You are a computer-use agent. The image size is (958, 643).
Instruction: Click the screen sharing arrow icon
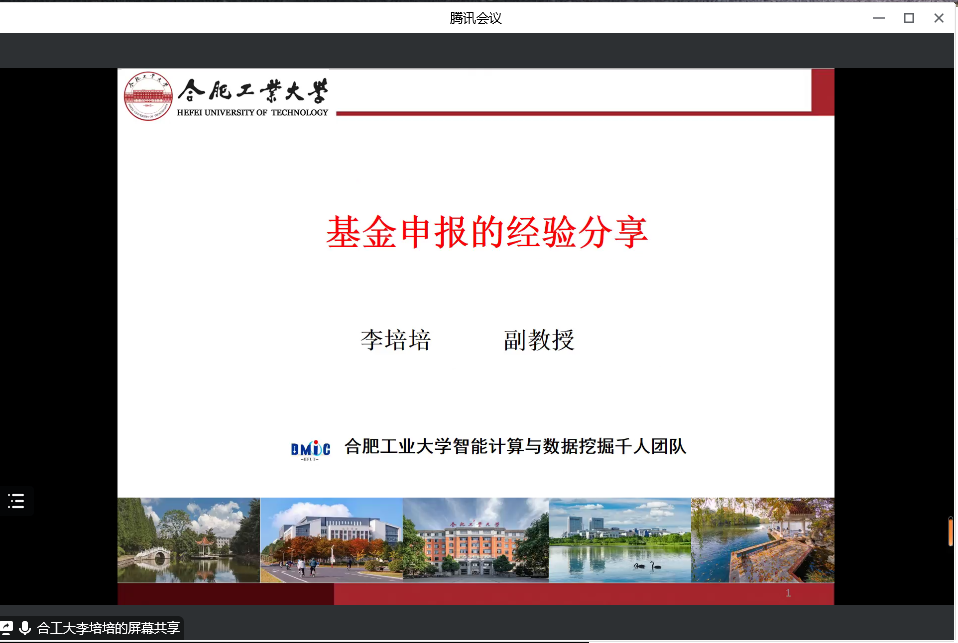(7, 628)
